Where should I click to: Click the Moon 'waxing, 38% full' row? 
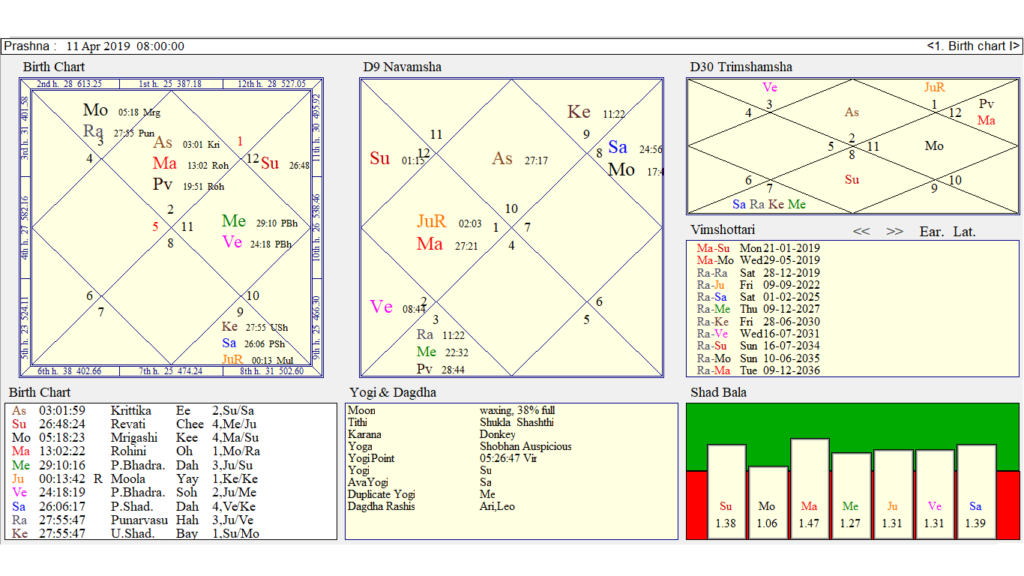tap(451, 411)
